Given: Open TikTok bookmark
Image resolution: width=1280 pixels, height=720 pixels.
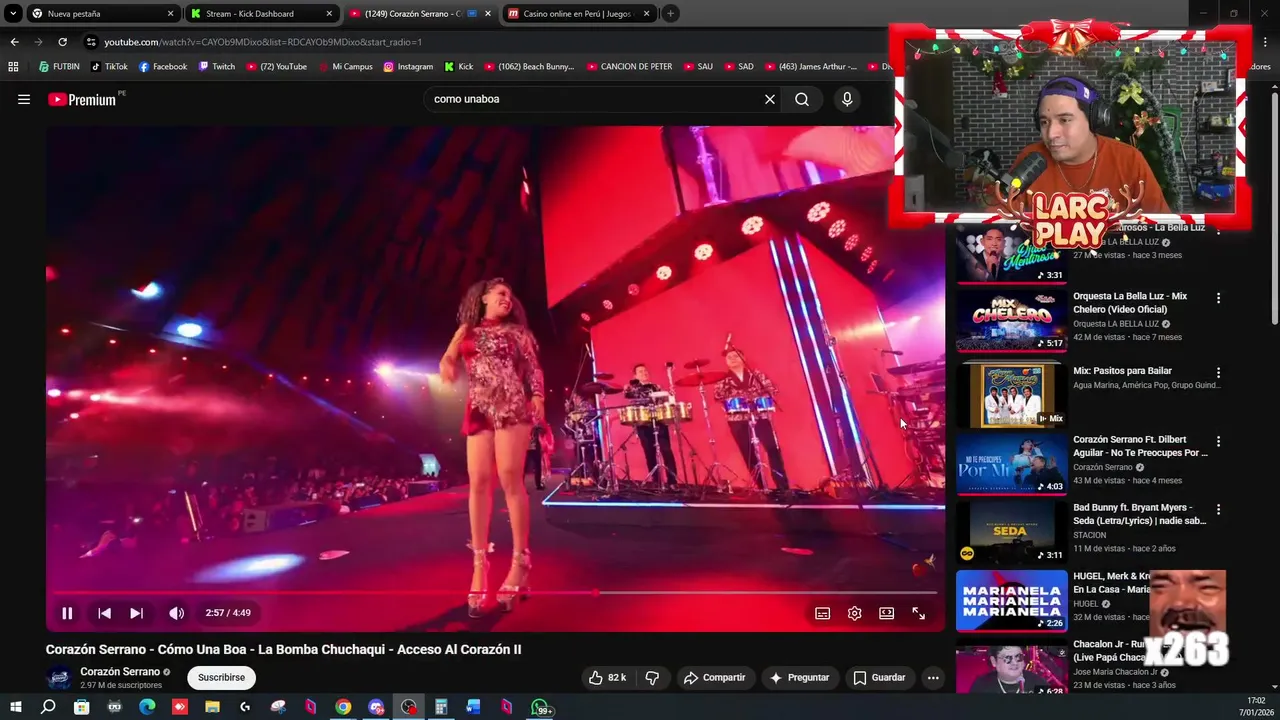Looking at the screenshot, I should tap(109, 67).
